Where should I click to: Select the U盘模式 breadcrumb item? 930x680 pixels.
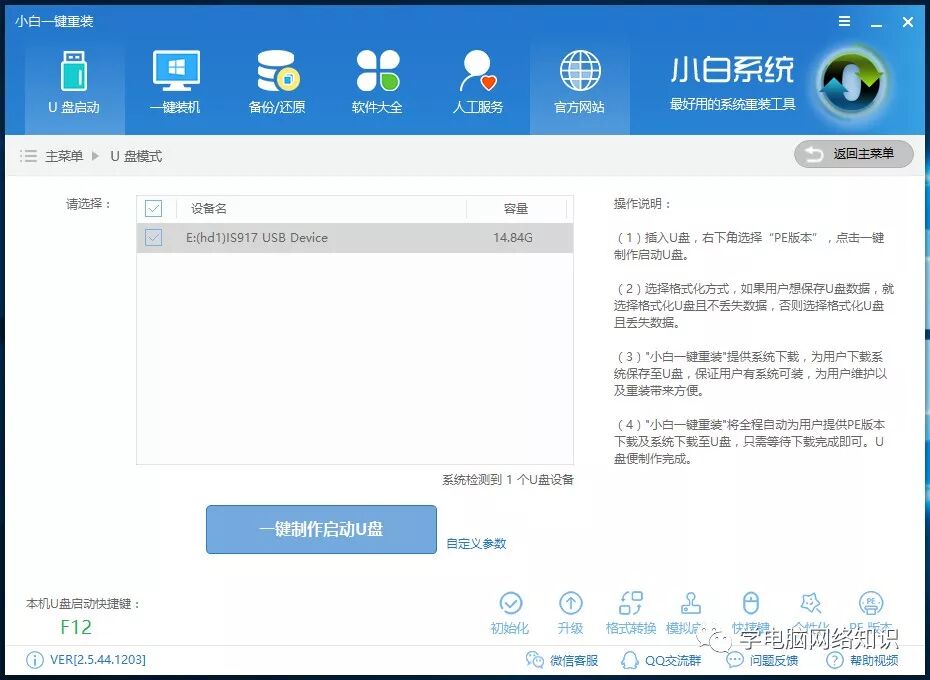tap(136, 155)
